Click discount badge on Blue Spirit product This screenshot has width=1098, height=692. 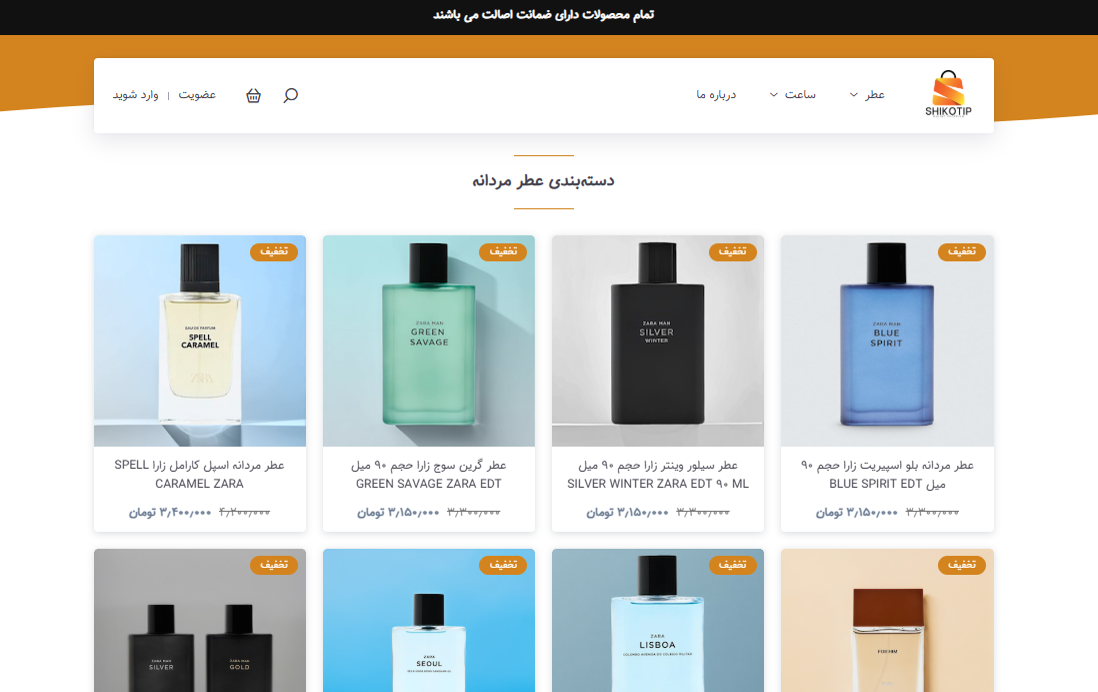pos(961,251)
